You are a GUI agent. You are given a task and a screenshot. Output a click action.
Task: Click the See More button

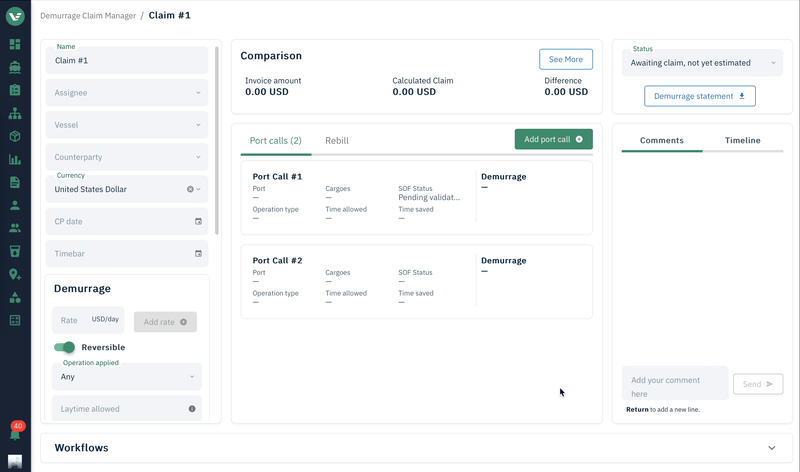566,59
